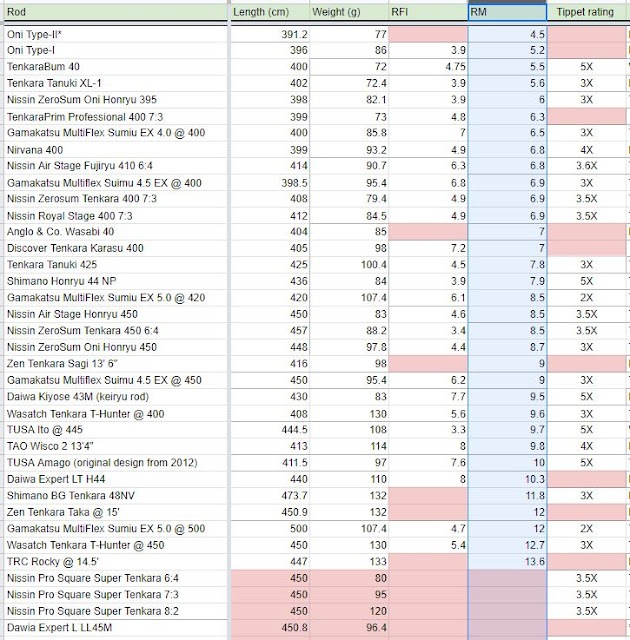This screenshot has height=640, width=630.
Task: Select the Tippet rating header cell
Action: tap(586, 12)
